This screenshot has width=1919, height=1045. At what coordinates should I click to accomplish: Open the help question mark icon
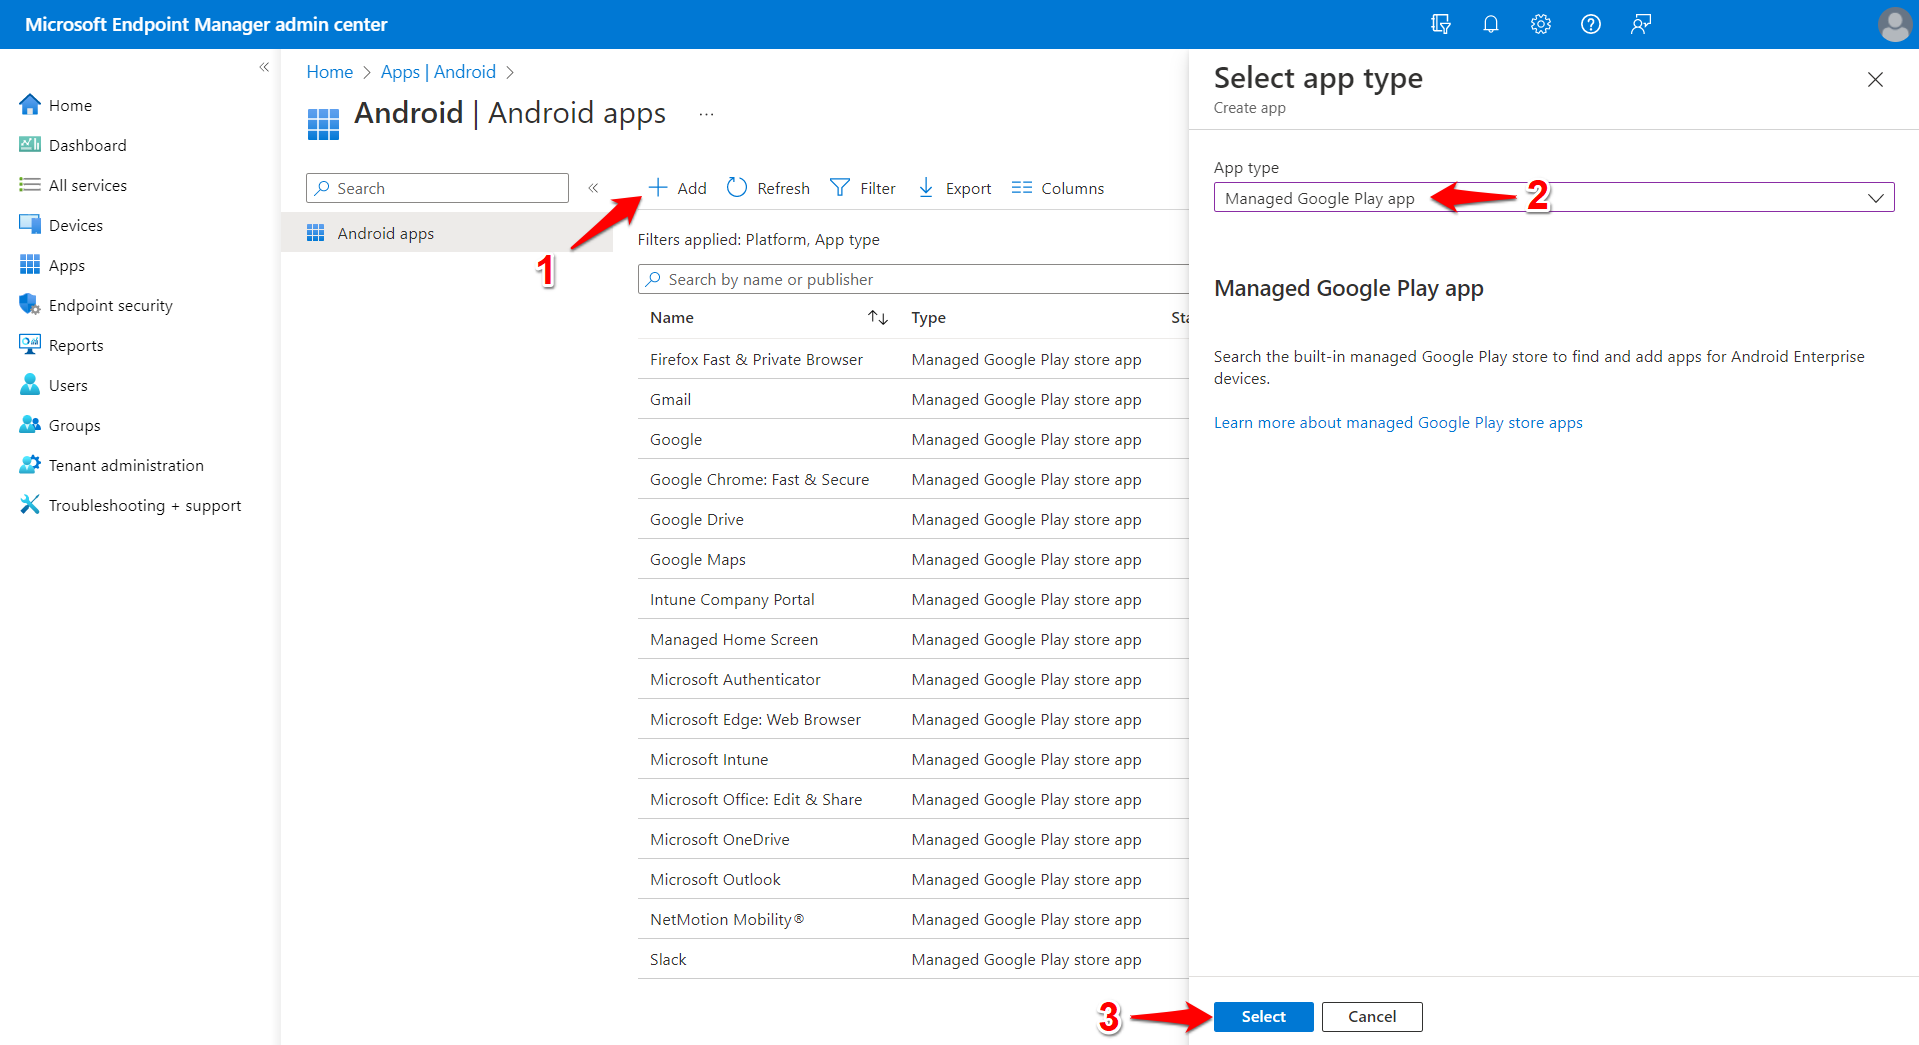(x=1590, y=24)
